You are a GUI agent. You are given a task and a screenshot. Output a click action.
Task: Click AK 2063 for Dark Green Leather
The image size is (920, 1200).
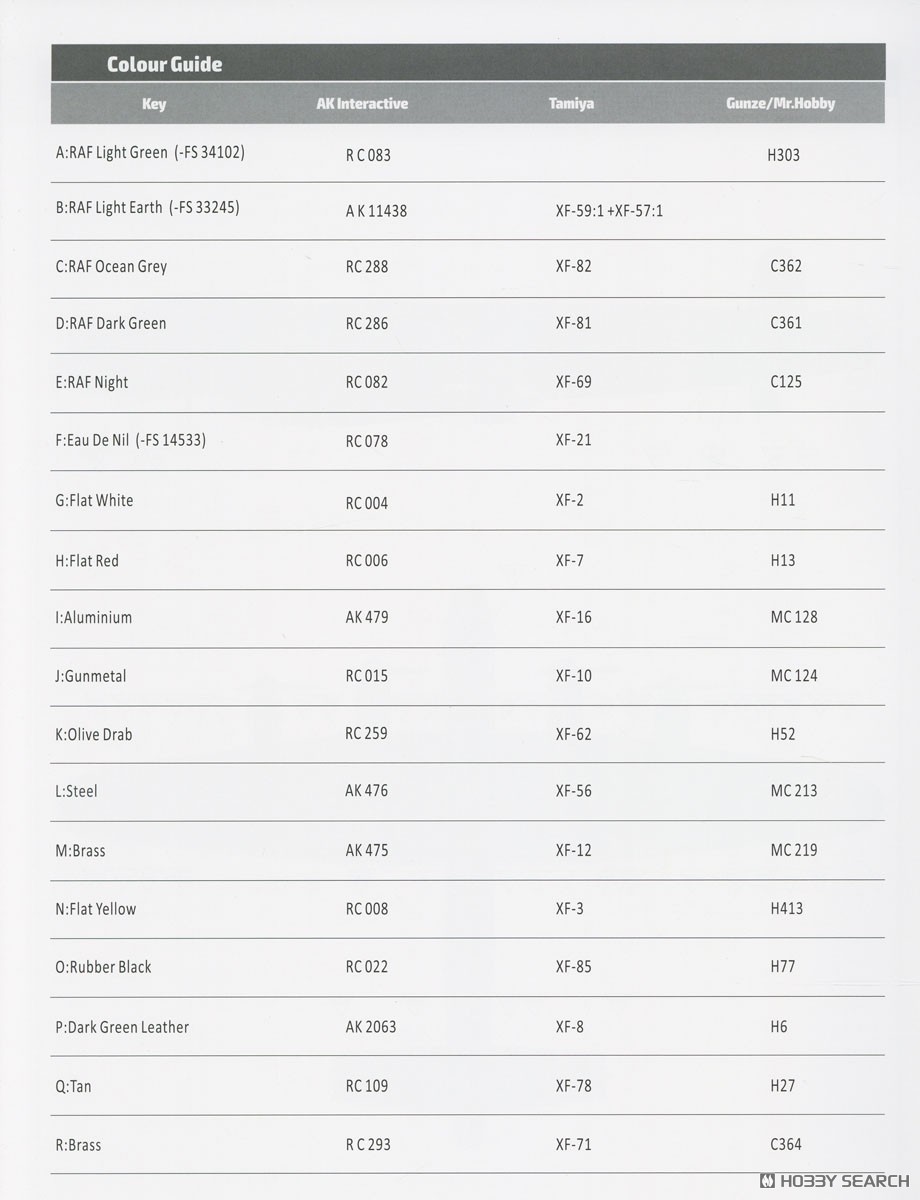371,1026
